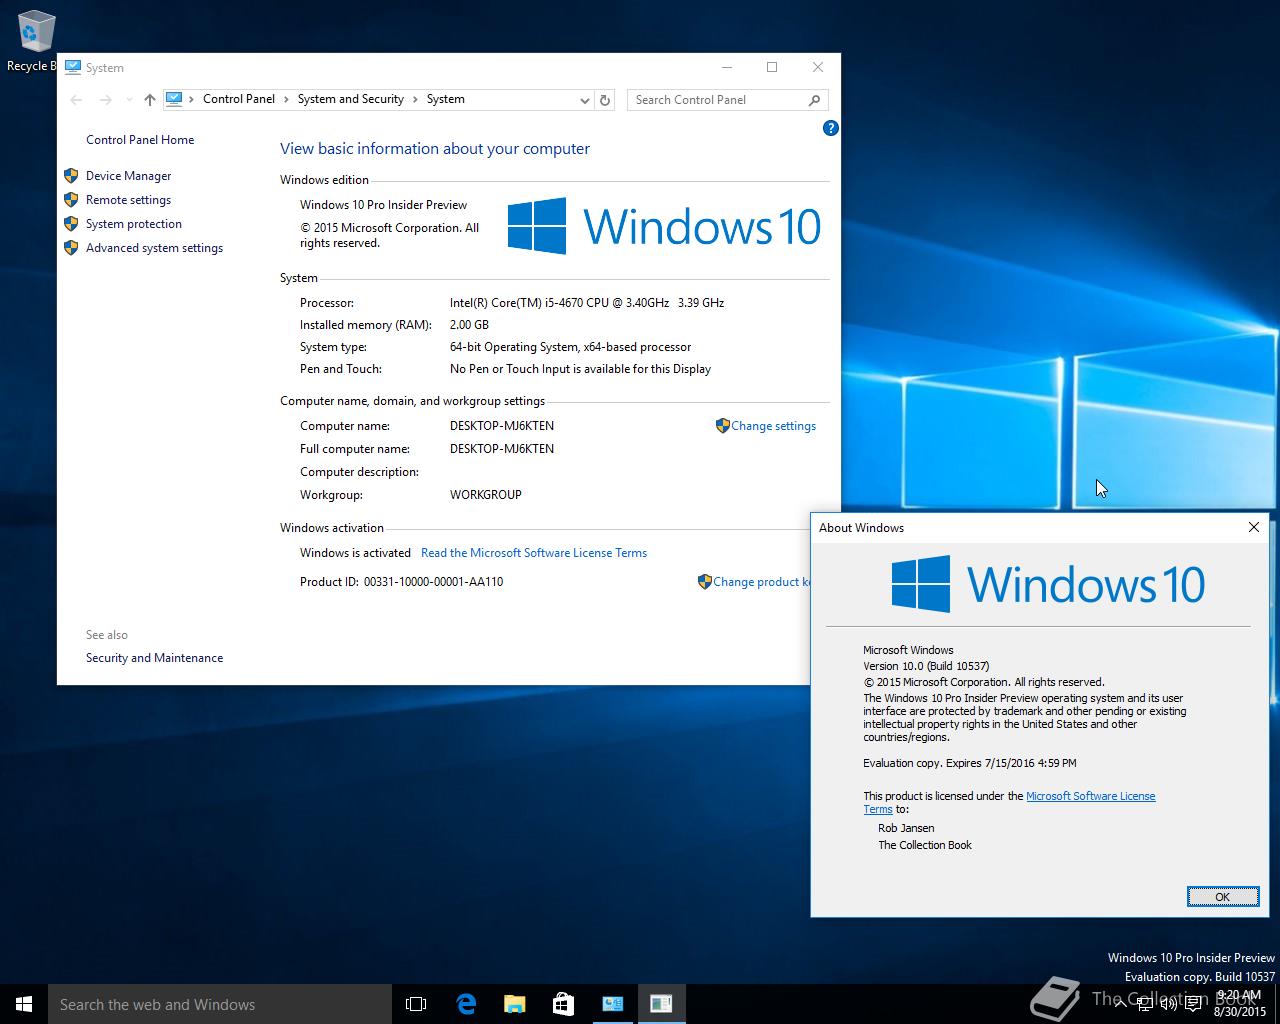Click the computer icon in address bar
Viewport: 1280px width, 1024px height.
(x=174, y=99)
